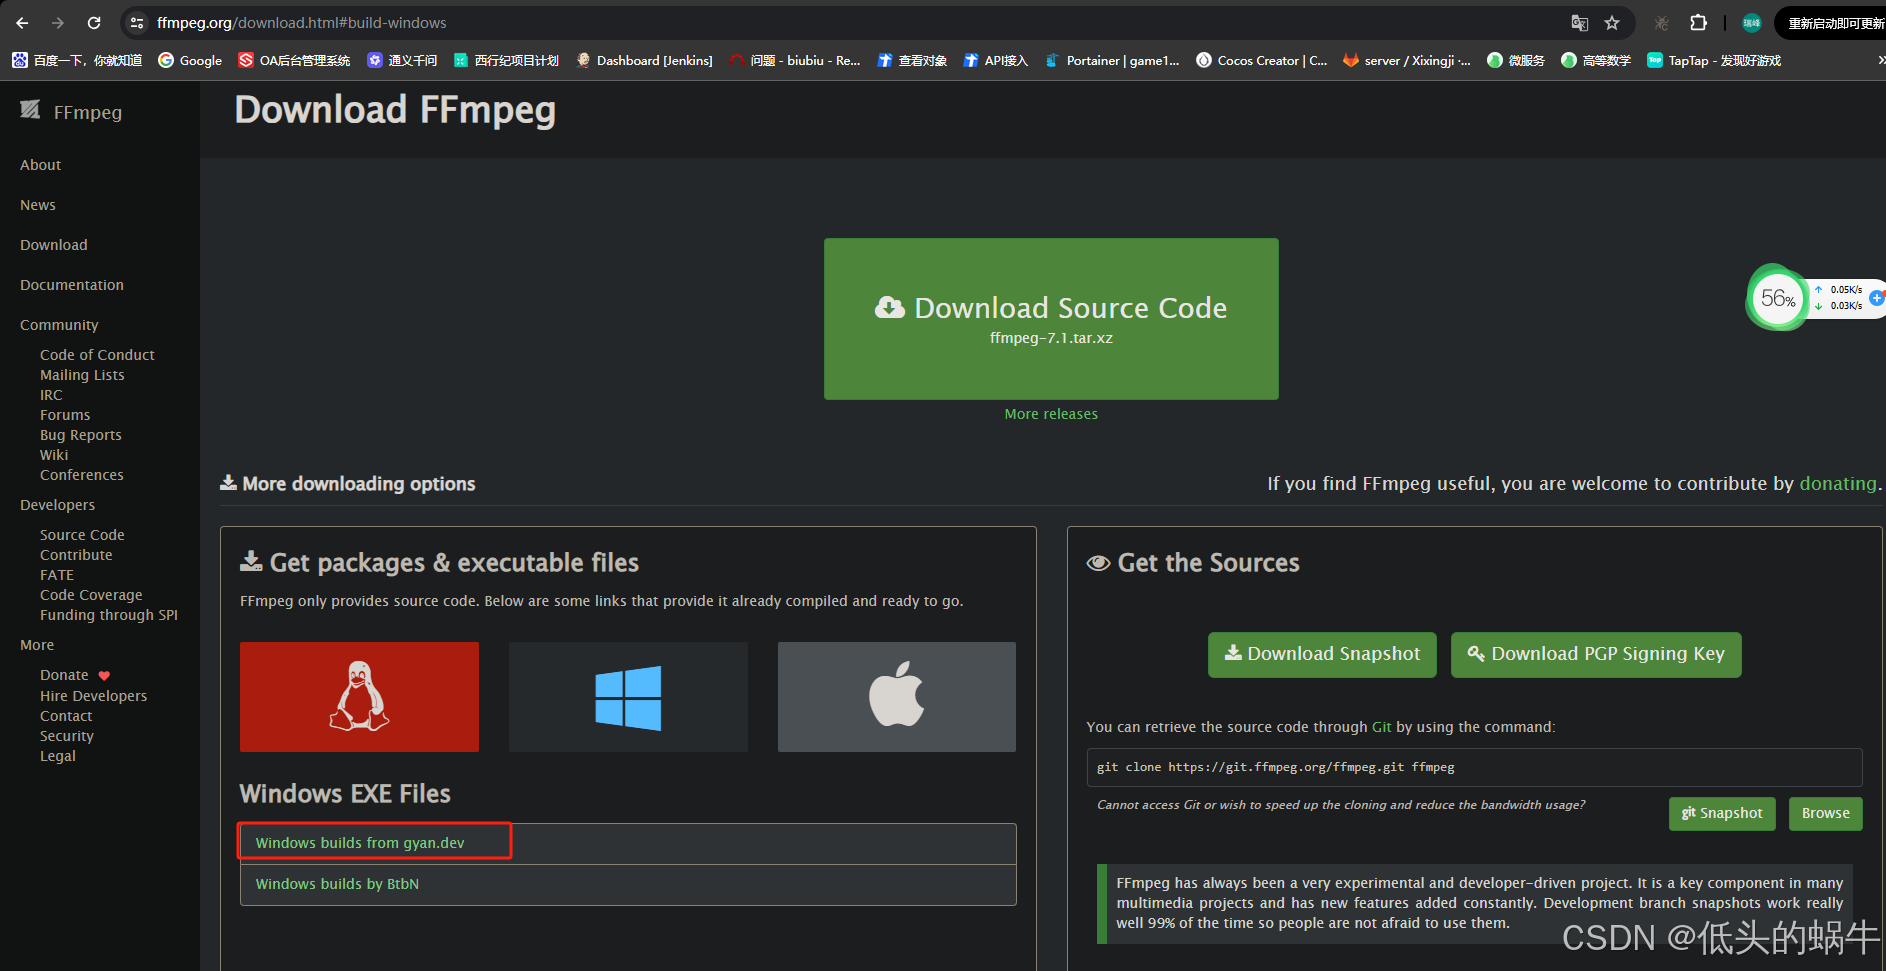
Task: Open the 微服务 bookmark
Action: (x=1516, y=60)
